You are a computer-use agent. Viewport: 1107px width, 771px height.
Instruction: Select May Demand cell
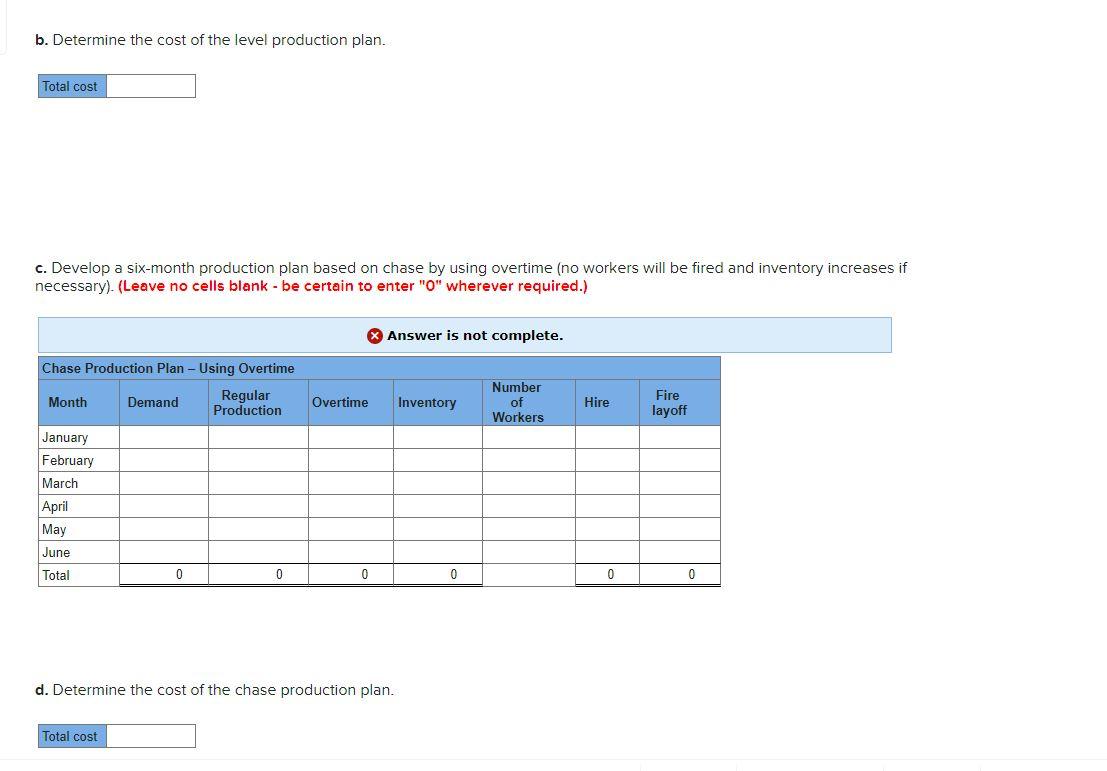pos(164,529)
